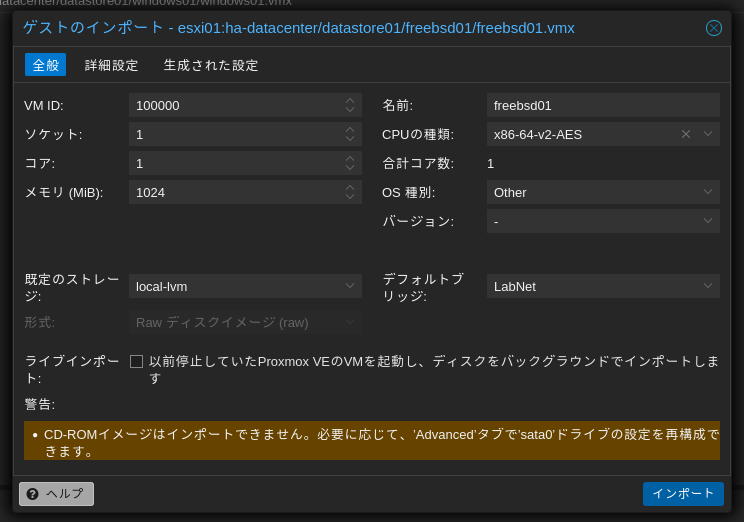Increase the コア count
Viewport: 744px width, 522px height.
point(350,158)
